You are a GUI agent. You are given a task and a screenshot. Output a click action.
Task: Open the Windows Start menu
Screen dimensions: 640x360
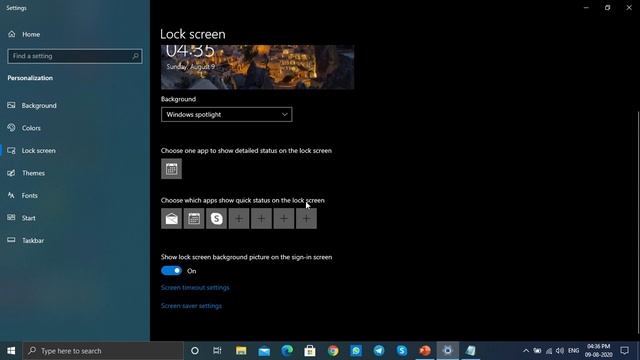[x=11, y=351]
